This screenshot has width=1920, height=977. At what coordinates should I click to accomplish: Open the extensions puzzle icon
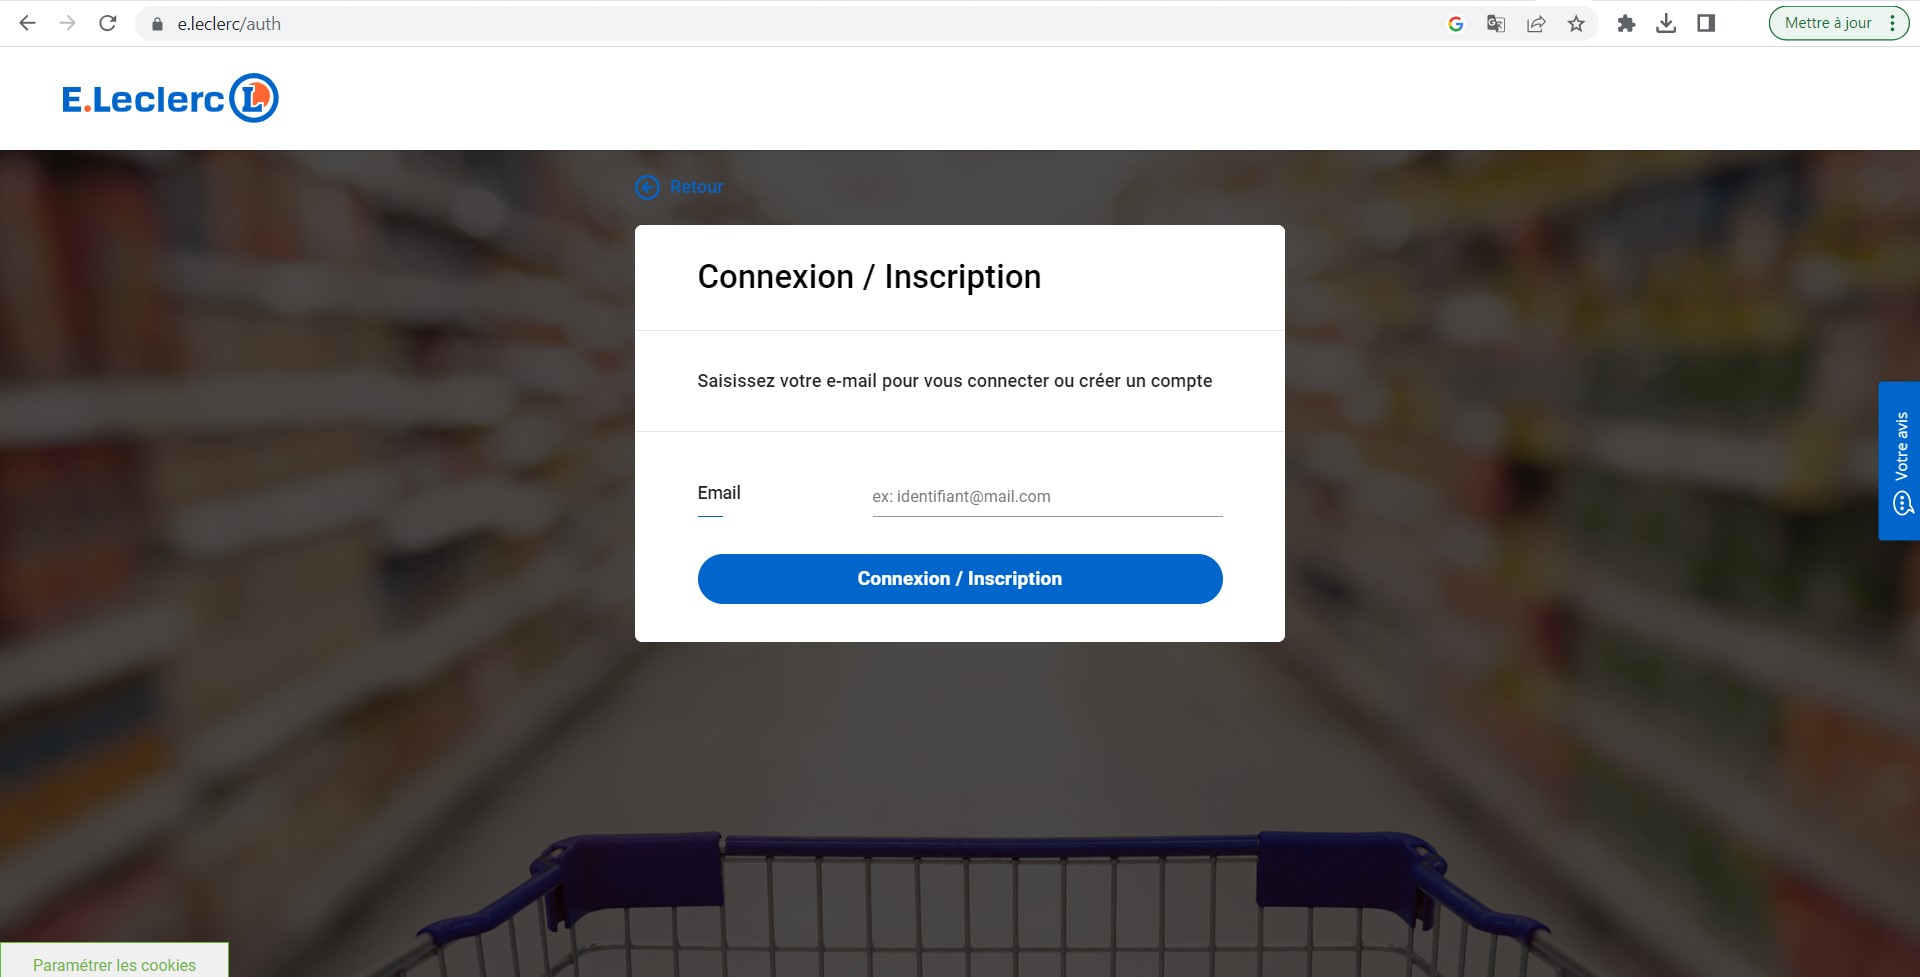coord(1626,24)
